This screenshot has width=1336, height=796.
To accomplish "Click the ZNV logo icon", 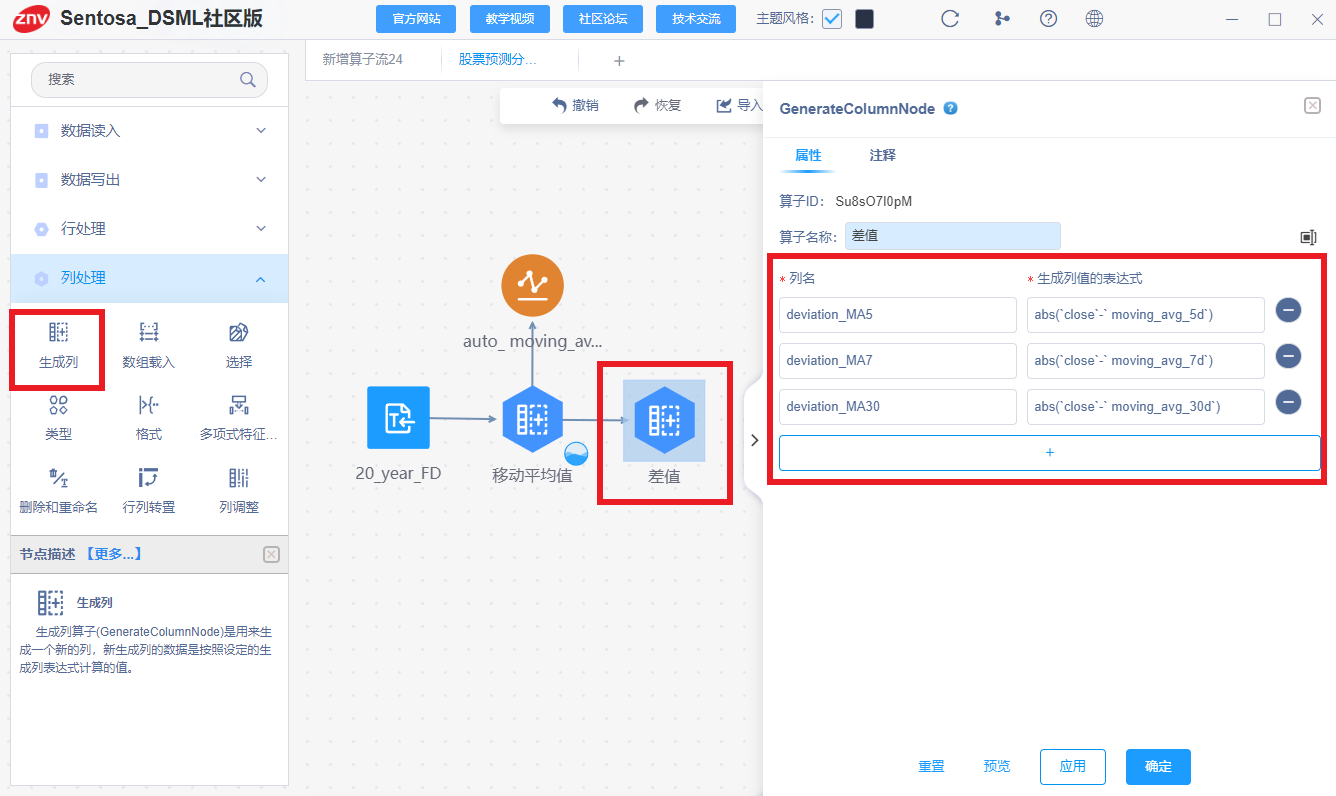I will click(31, 19).
